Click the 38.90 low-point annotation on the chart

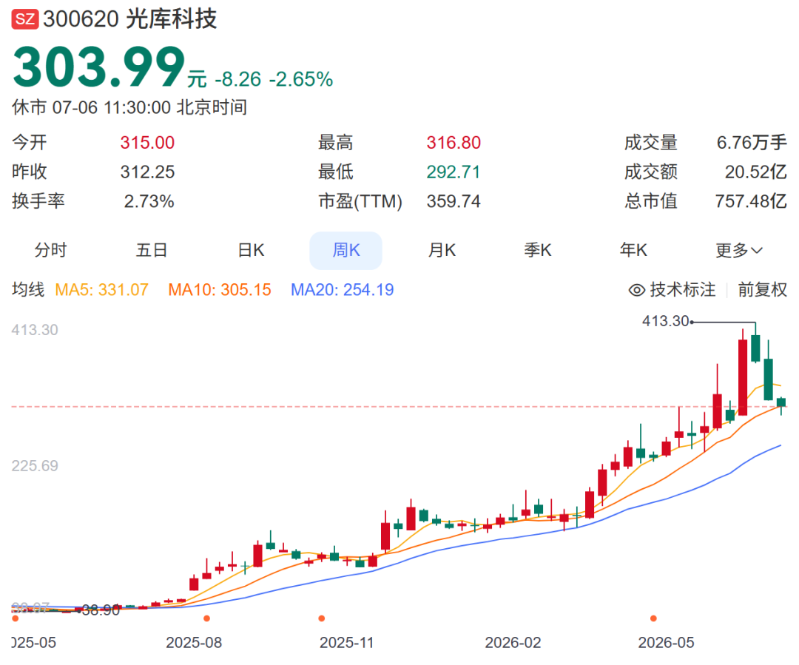pos(101,610)
